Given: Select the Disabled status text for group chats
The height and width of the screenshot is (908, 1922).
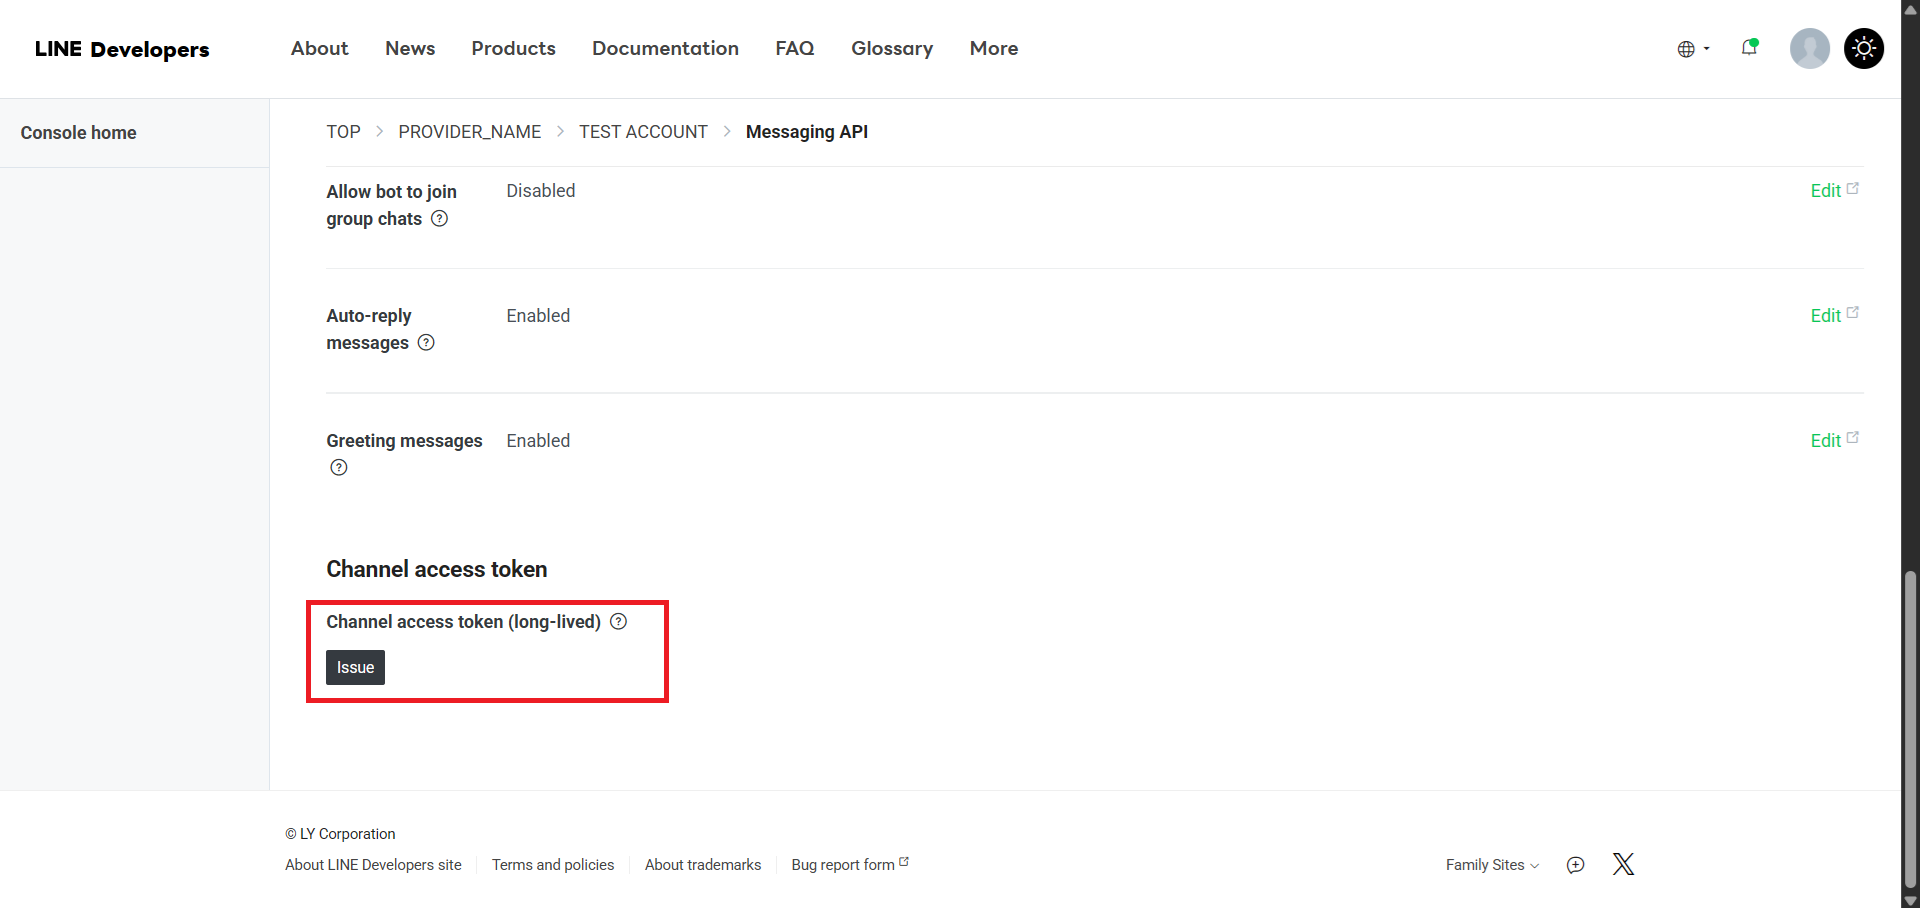Looking at the screenshot, I should tap(541, 191).
